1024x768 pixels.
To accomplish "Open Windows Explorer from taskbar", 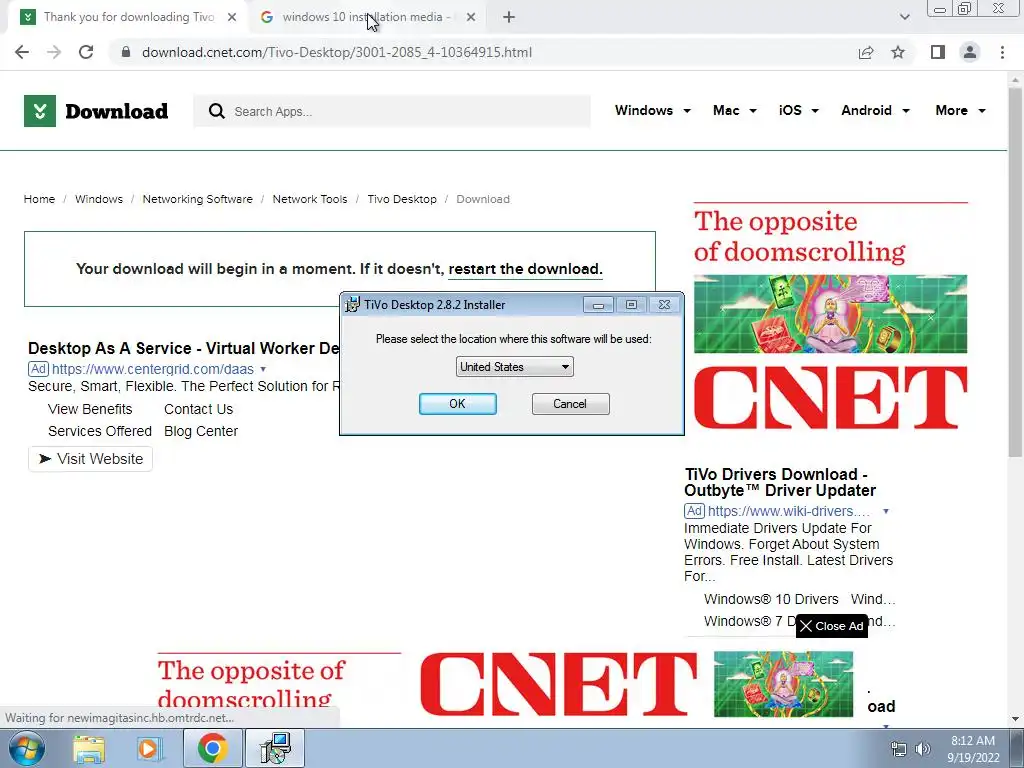I will [x=89, y=749].
